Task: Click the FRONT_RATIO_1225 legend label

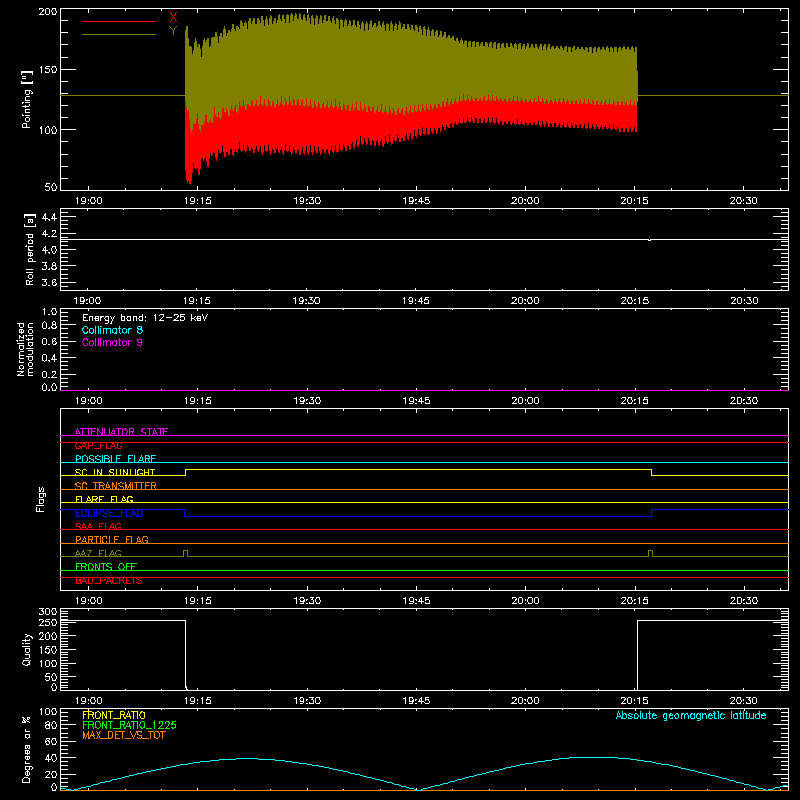Action: (x=130, y=725)
